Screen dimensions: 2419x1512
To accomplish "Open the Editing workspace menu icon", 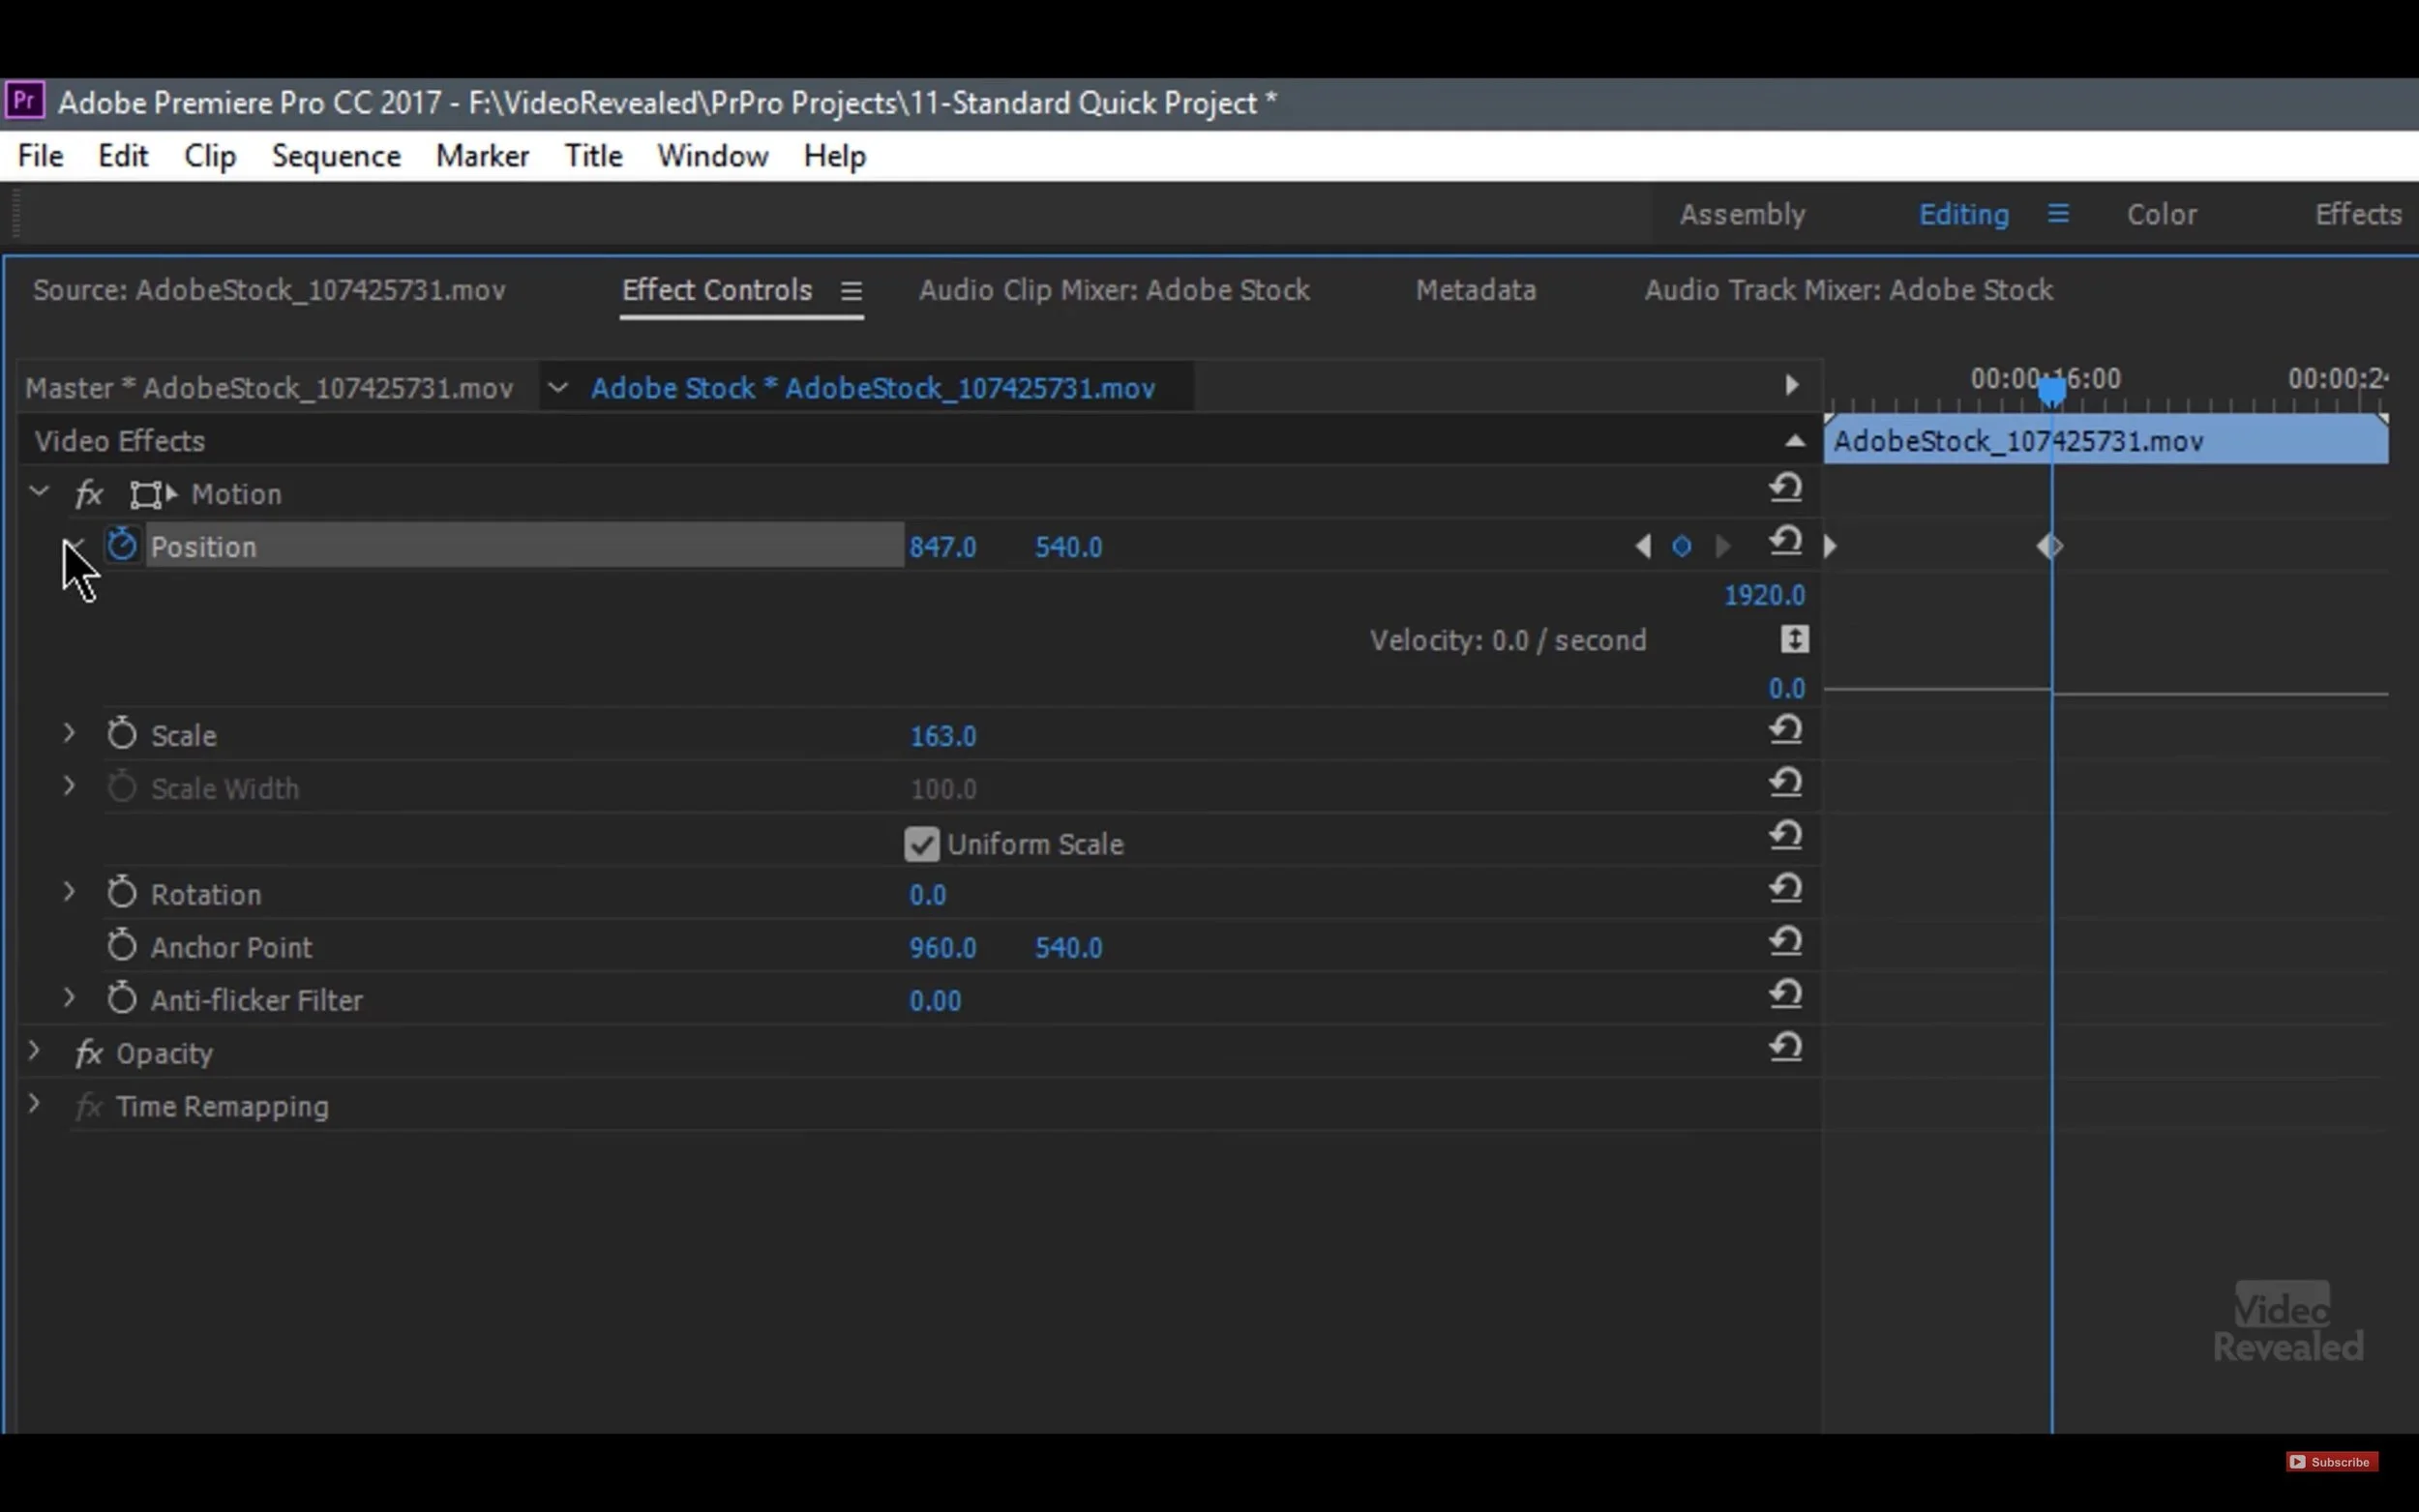I will (2057, 214).
